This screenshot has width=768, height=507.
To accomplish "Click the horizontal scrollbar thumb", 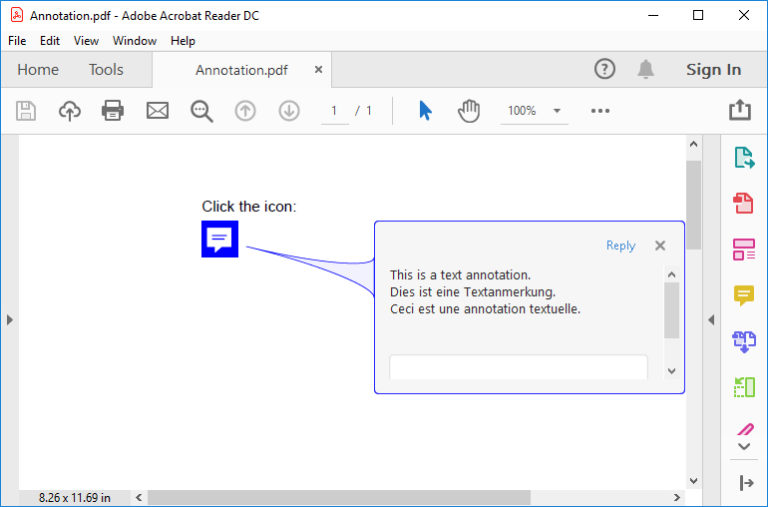I will pos(339,498).
